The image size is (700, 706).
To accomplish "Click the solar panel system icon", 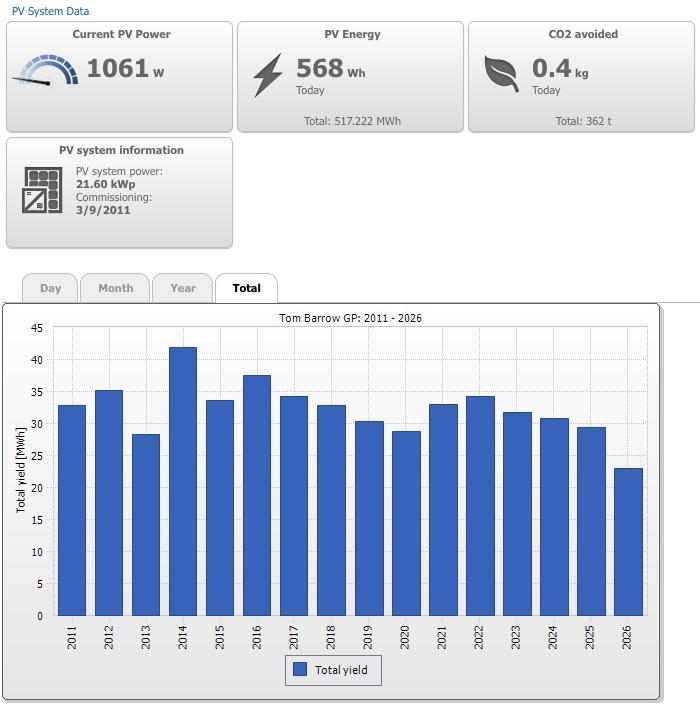I will click(x=42, y=190).
